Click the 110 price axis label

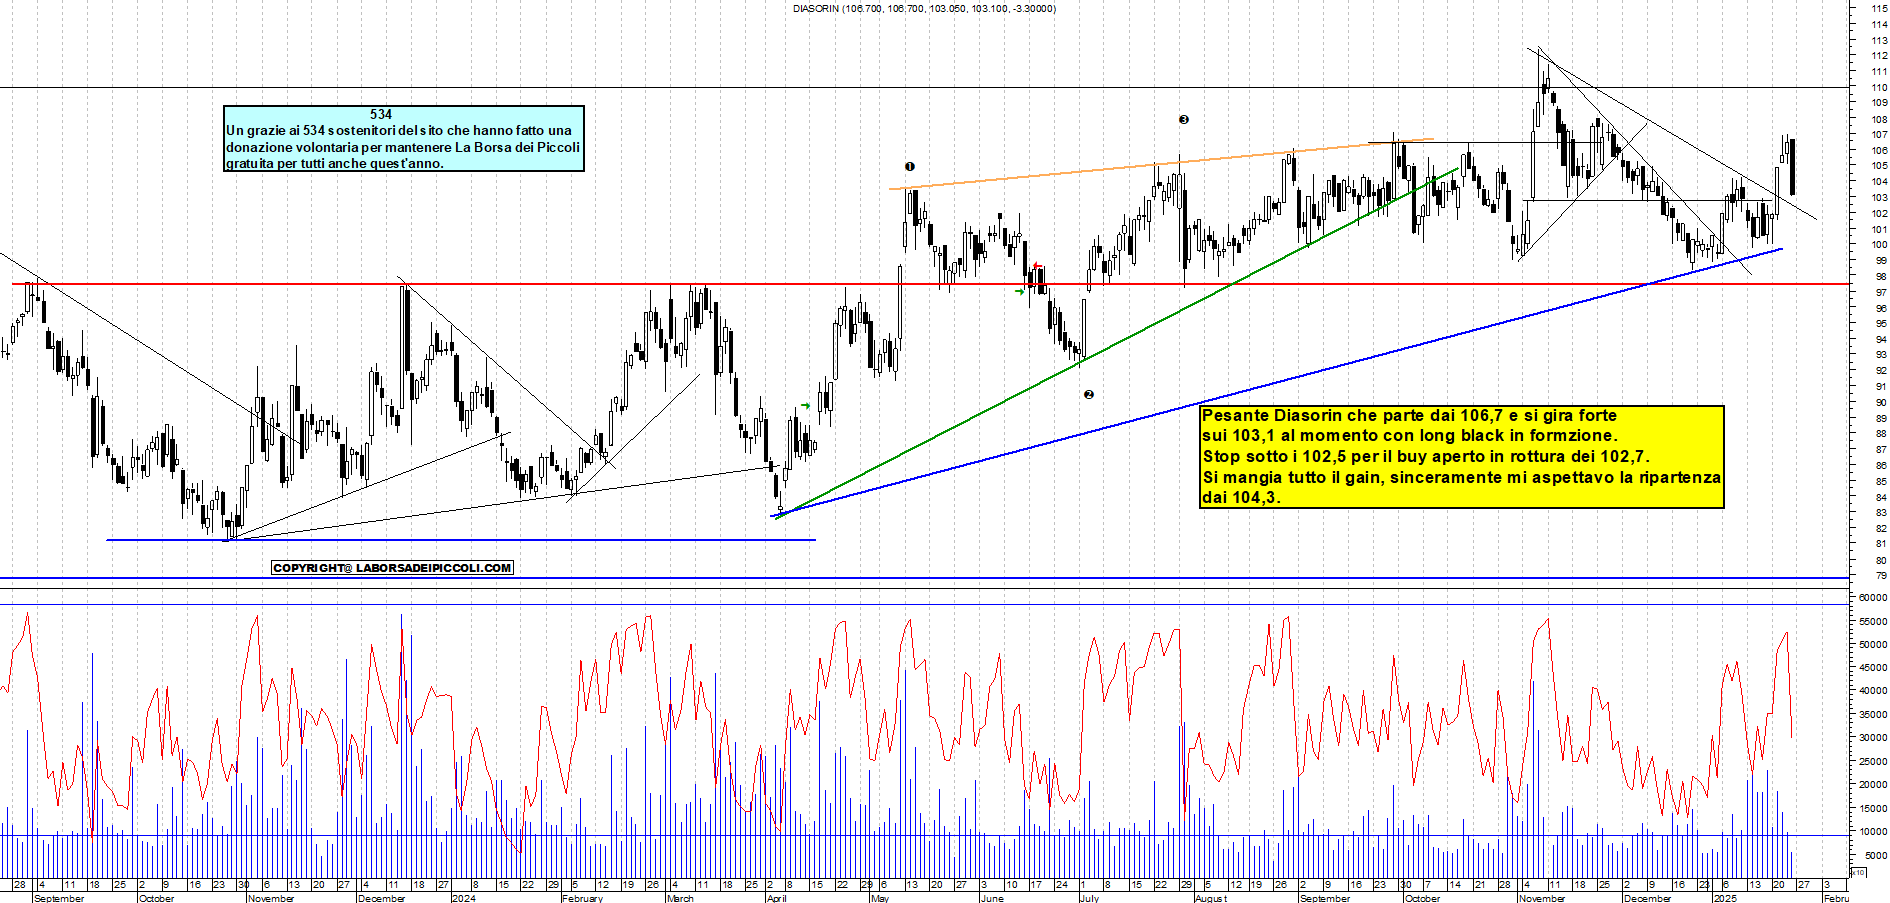(x=1879, y=87)
